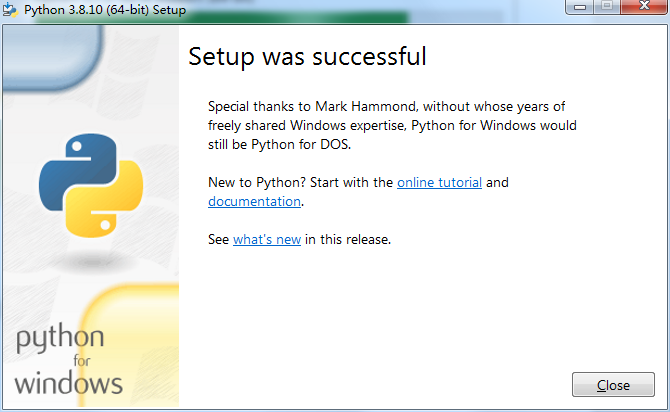Click the greyed-out maximize window button

click(607, 8)
